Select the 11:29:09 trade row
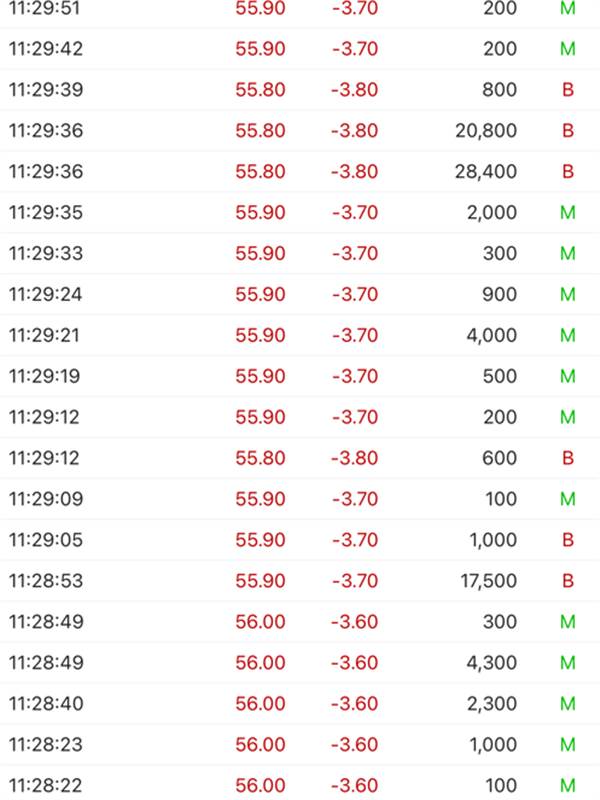Screen dimensions: 600x800 300,499
